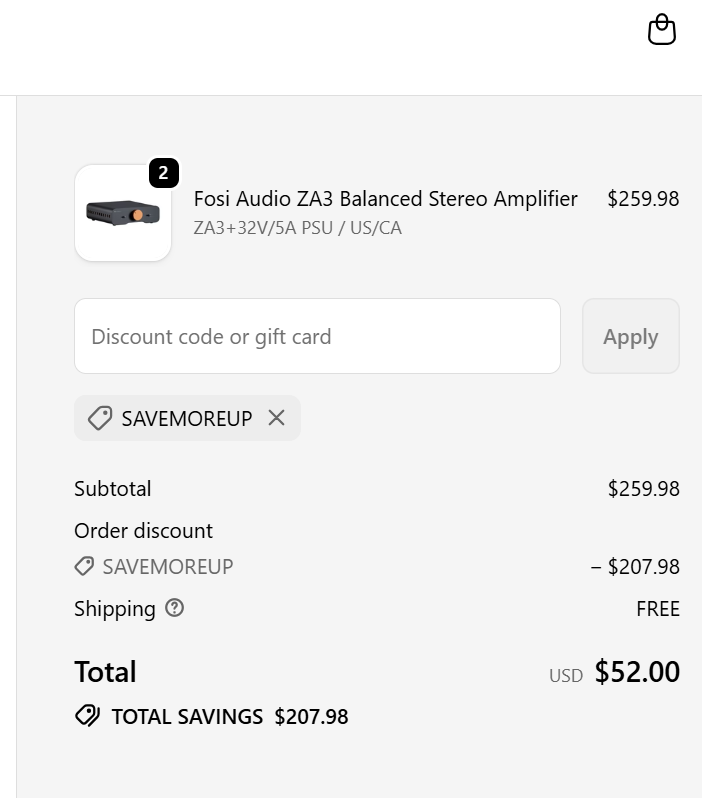702x798 pixels.
Task: Click the ZA3+32V/5A PSU variant text
Action: click(297, 228)
